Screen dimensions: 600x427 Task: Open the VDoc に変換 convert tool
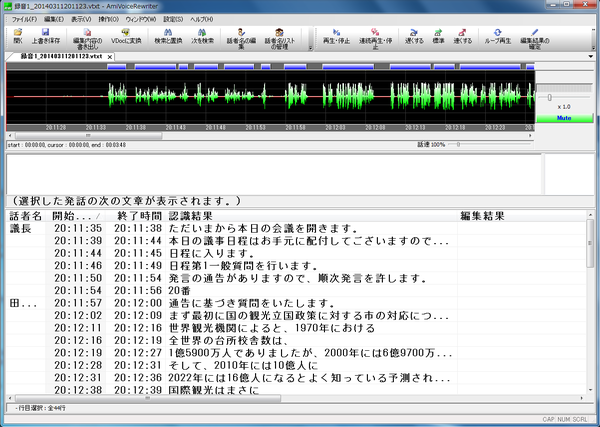[x=126, y=37]
